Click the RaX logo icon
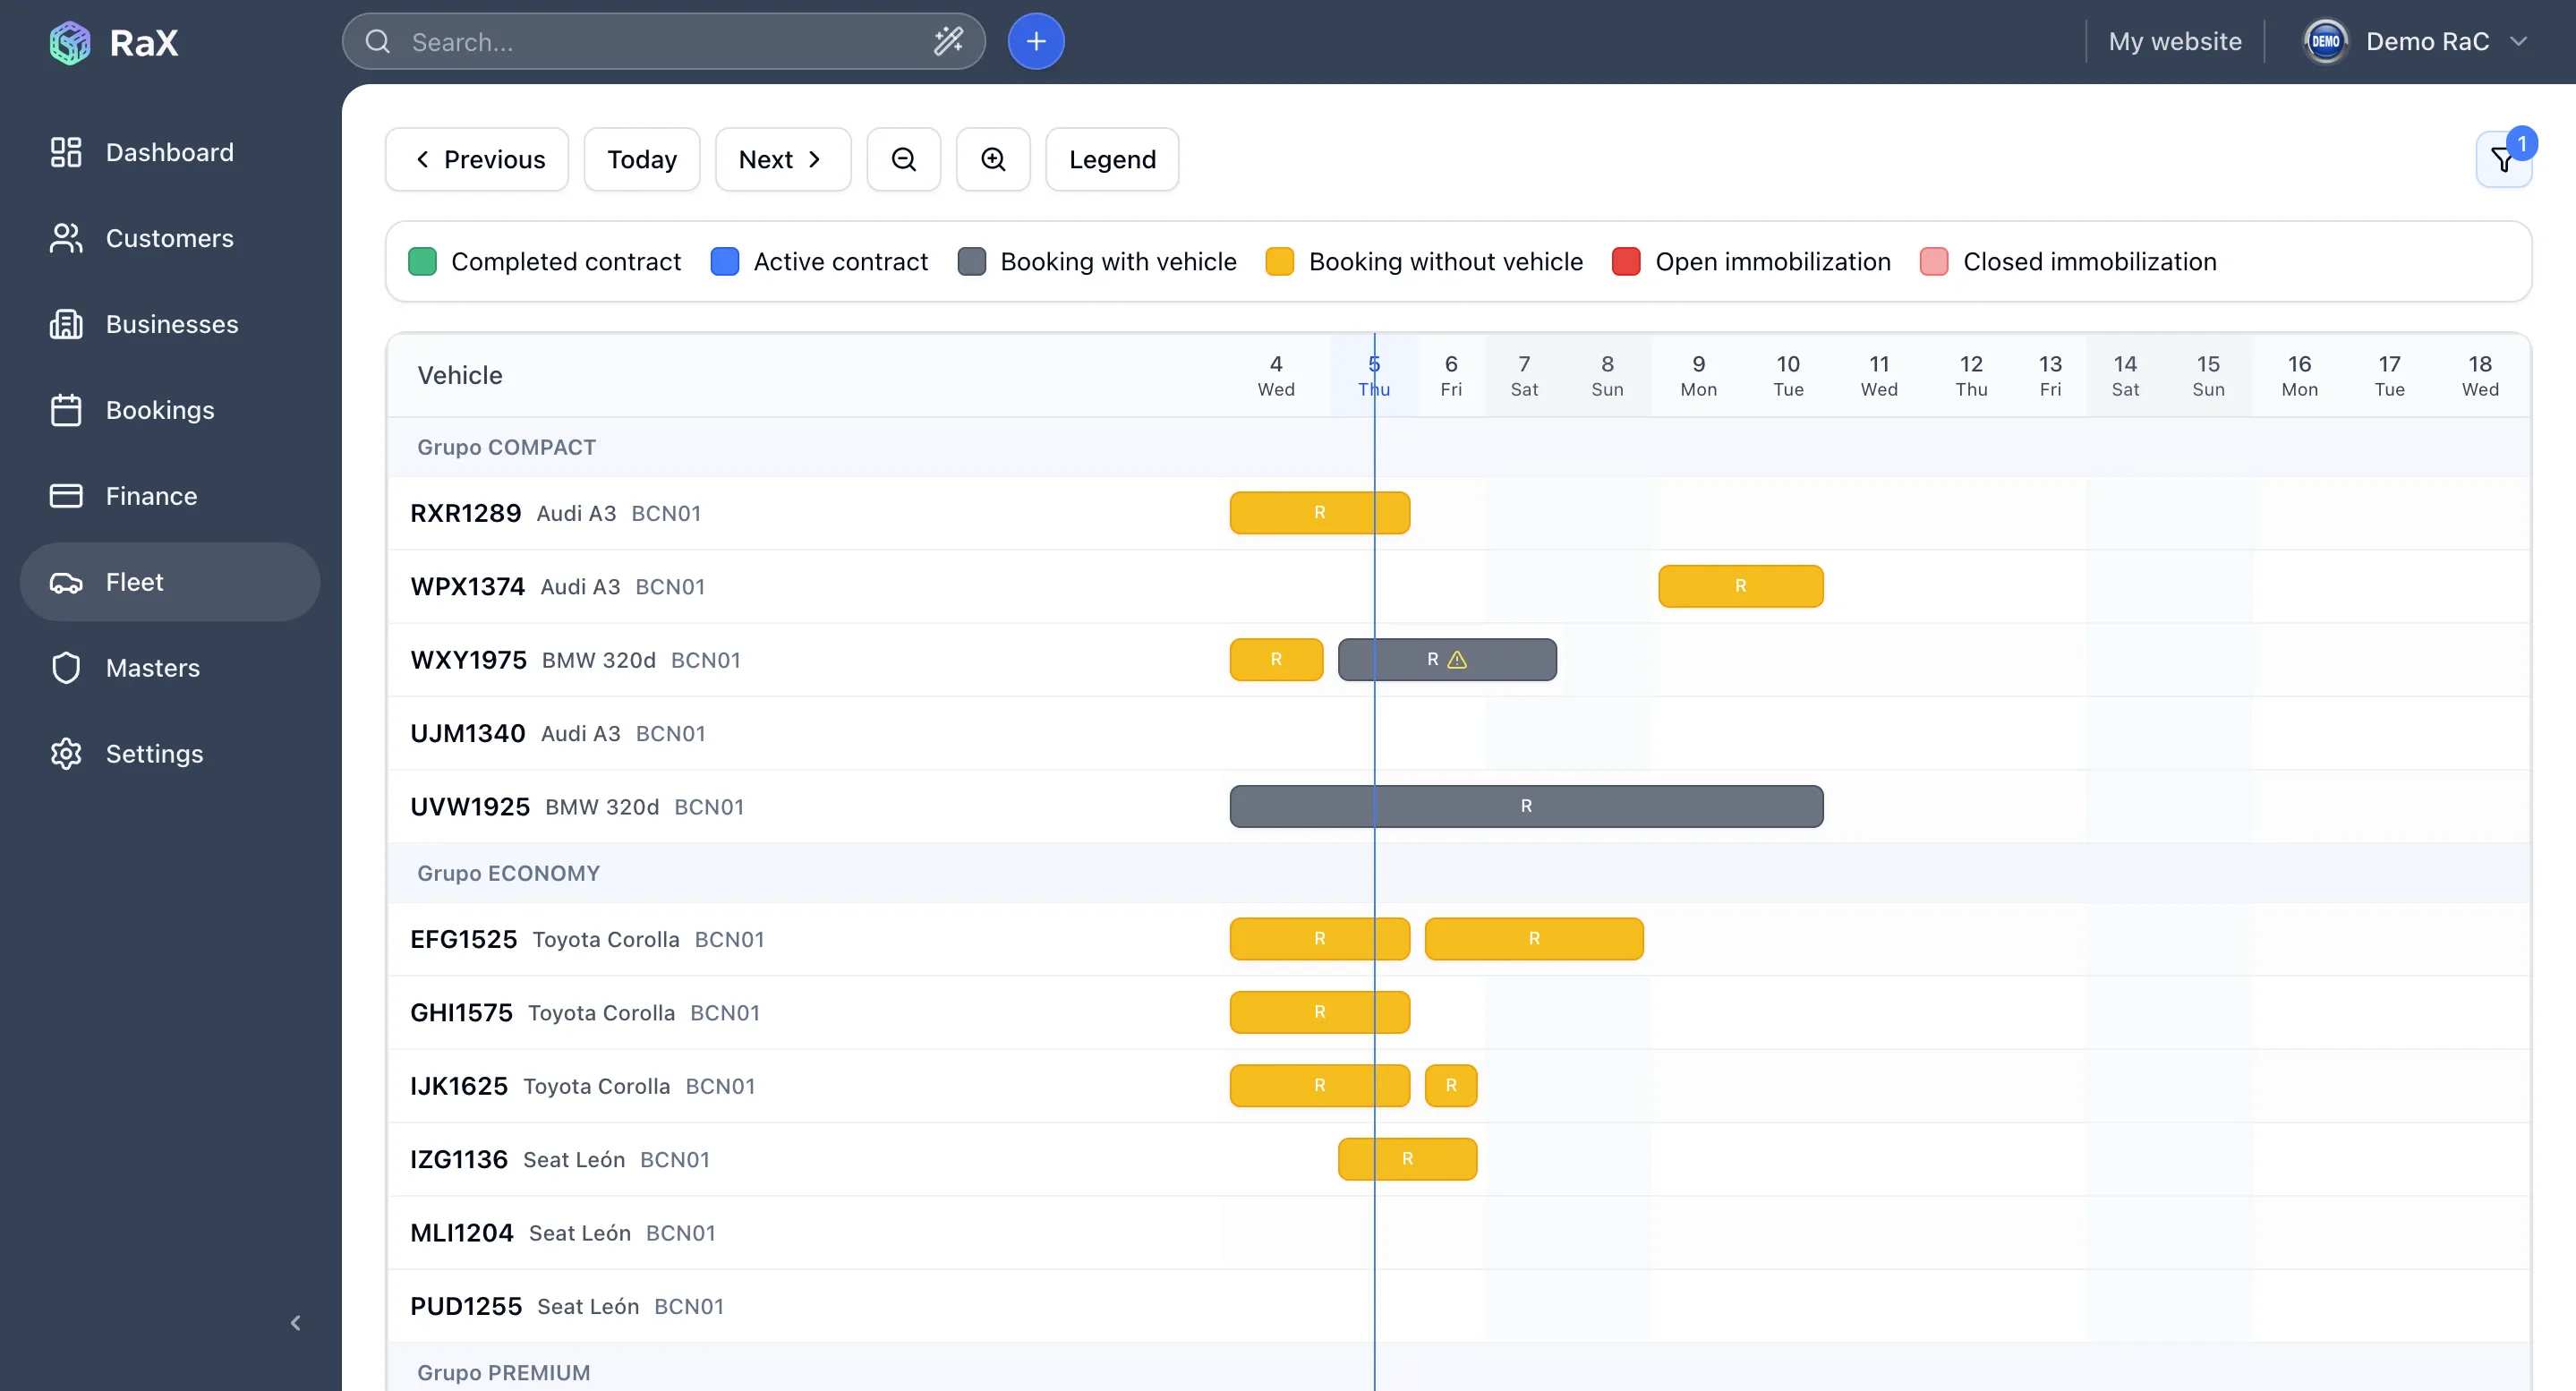 click(x=70, y=42)
